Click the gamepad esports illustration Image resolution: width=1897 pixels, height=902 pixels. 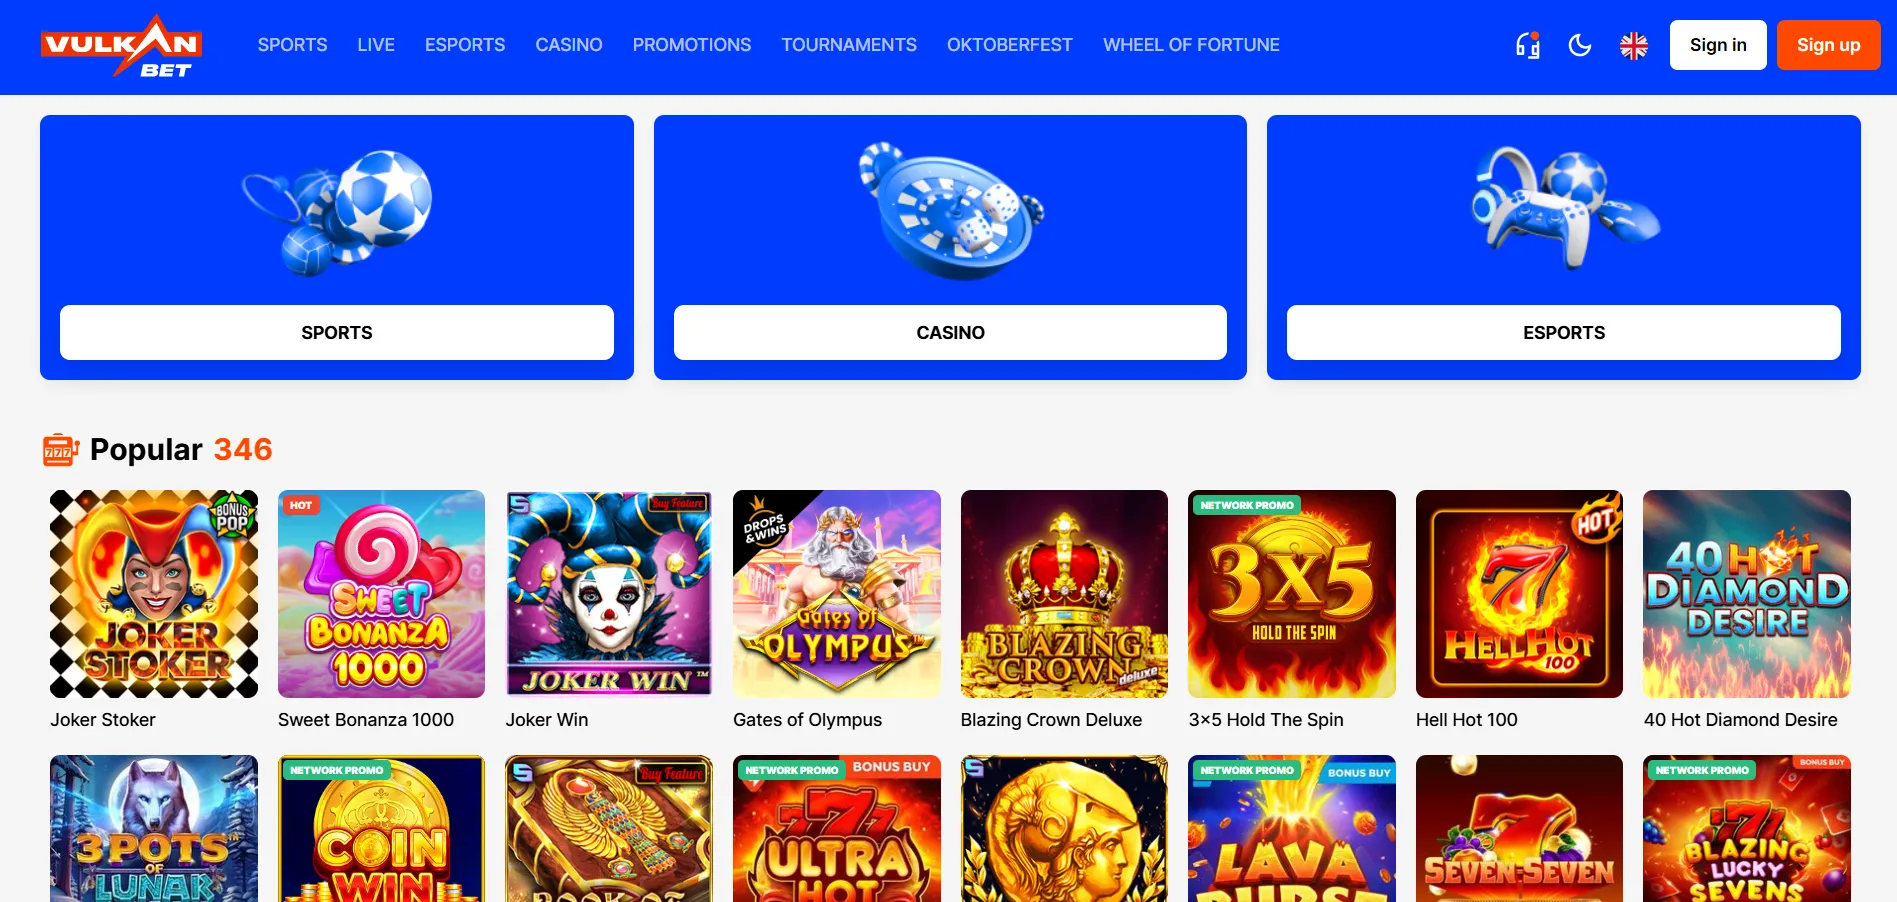(1563, 208)
